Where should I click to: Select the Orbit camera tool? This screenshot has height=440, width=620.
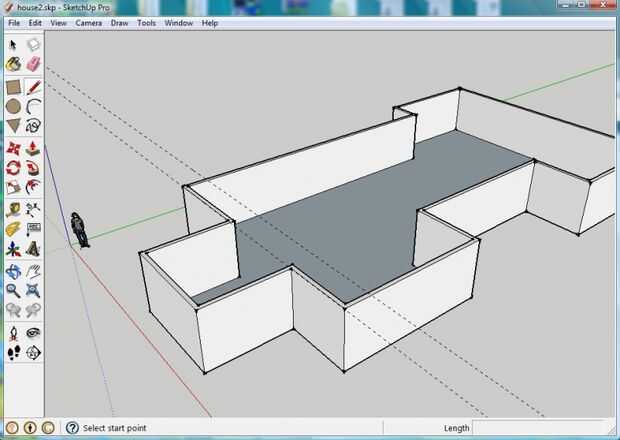pos(13,272)
